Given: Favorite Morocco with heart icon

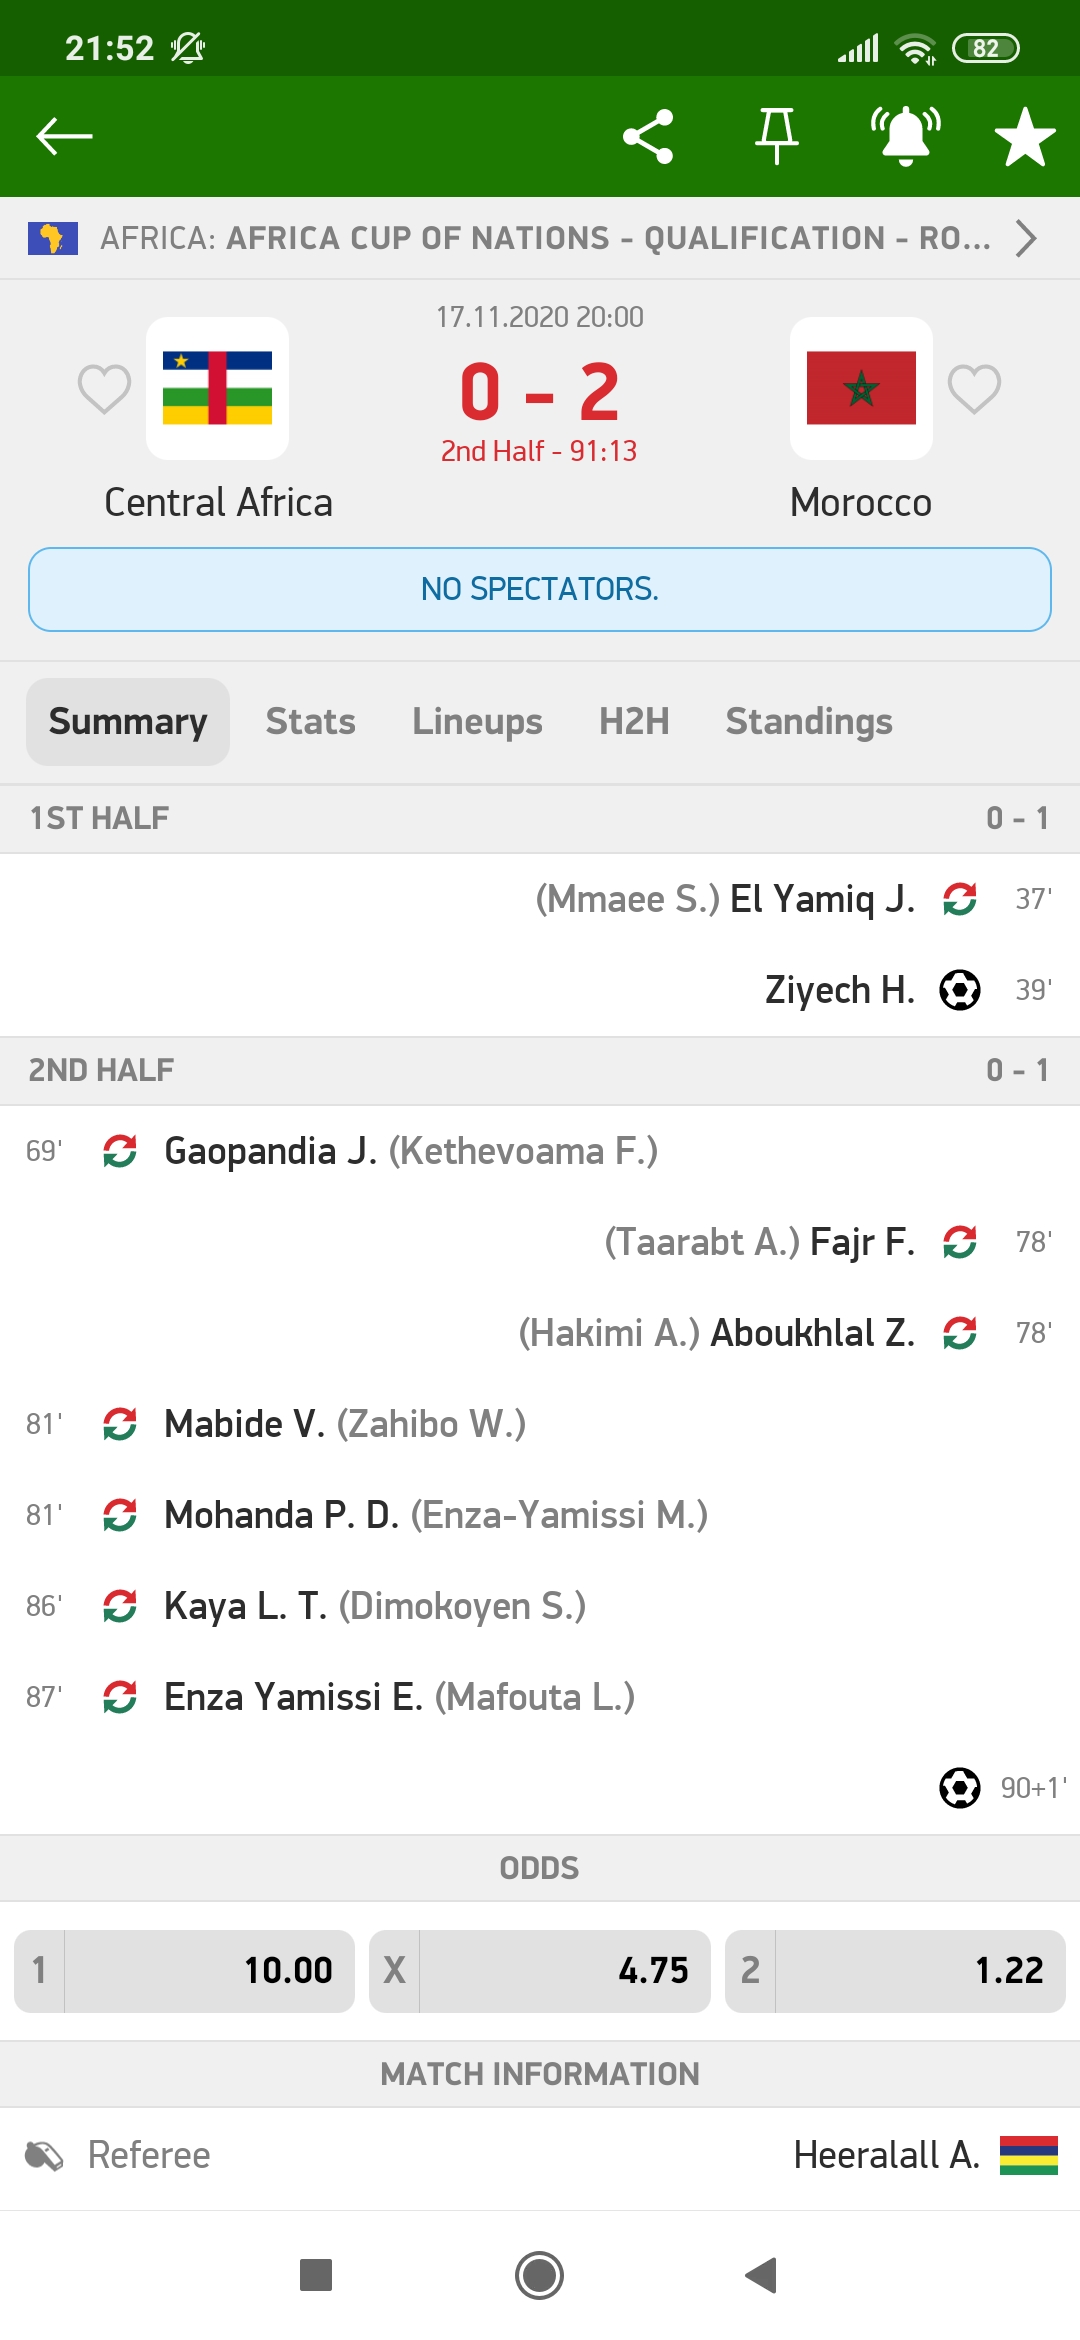Looking at the screenshot, I should click(974, 388).
